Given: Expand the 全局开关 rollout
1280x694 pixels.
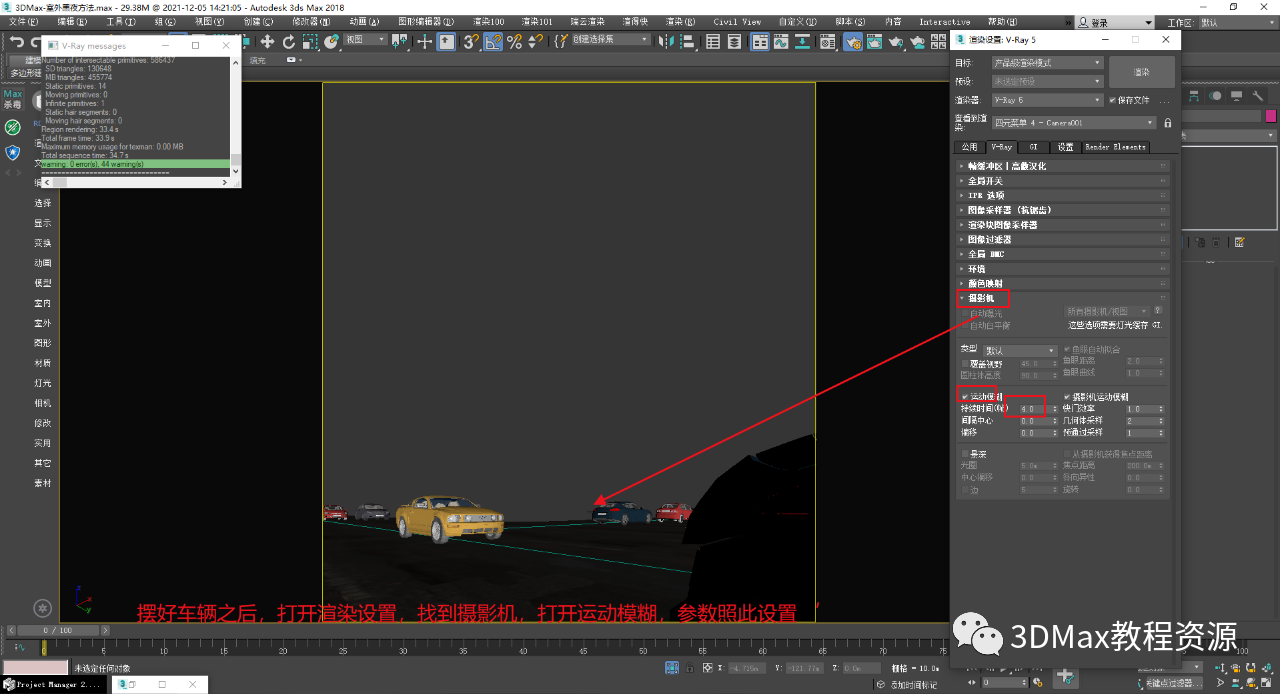Looking at the screenshot, I should click(x=983, y=181).
